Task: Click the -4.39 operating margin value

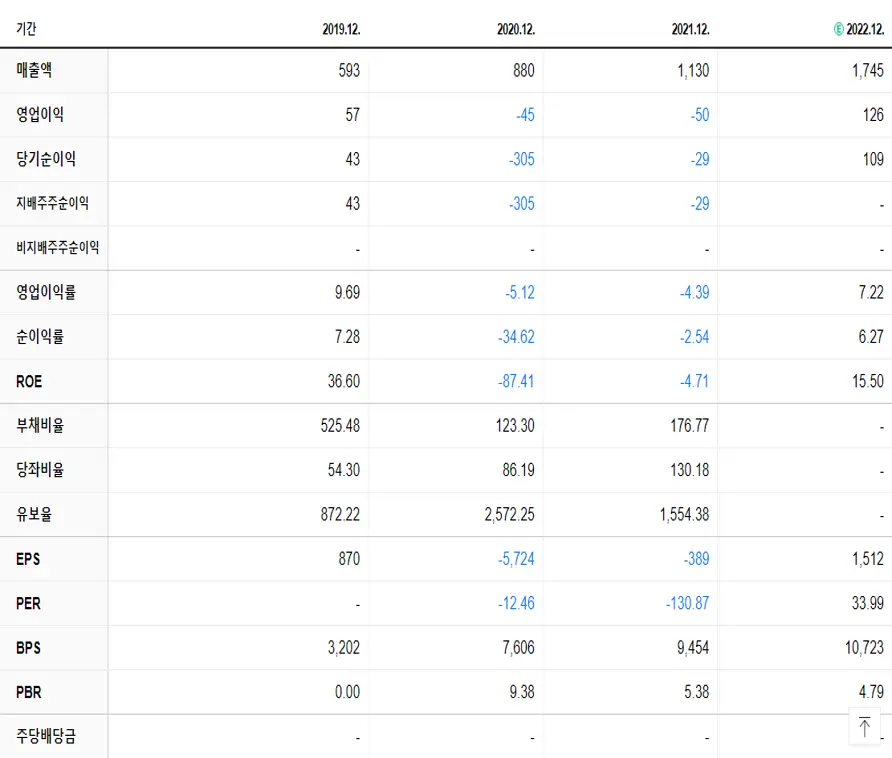Action: pyautogui.click(x=695, y=292)
